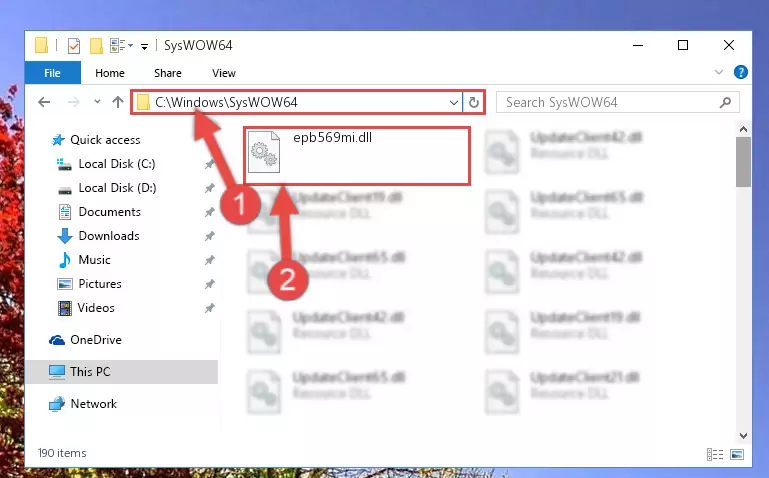The image size is (769, 478).
Task: Unpin Local Disk (C:) via pin icon
Action: (x=209, y=164)
